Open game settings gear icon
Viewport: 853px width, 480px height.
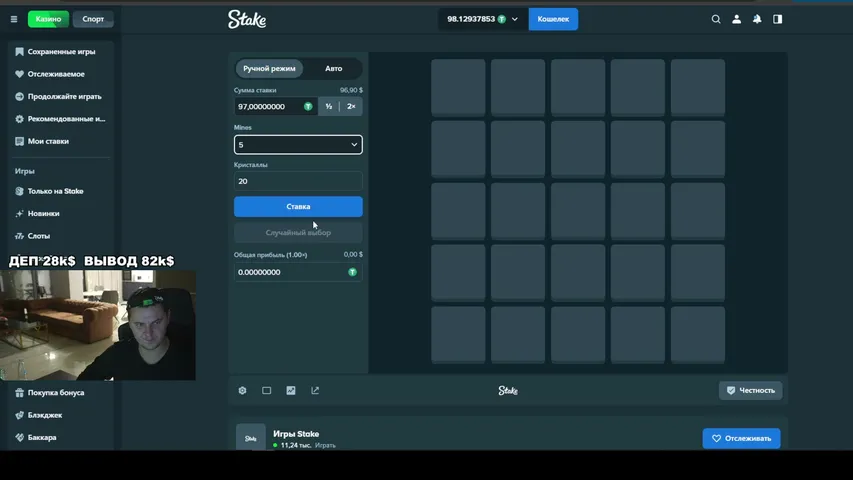[x=243, y=391]
